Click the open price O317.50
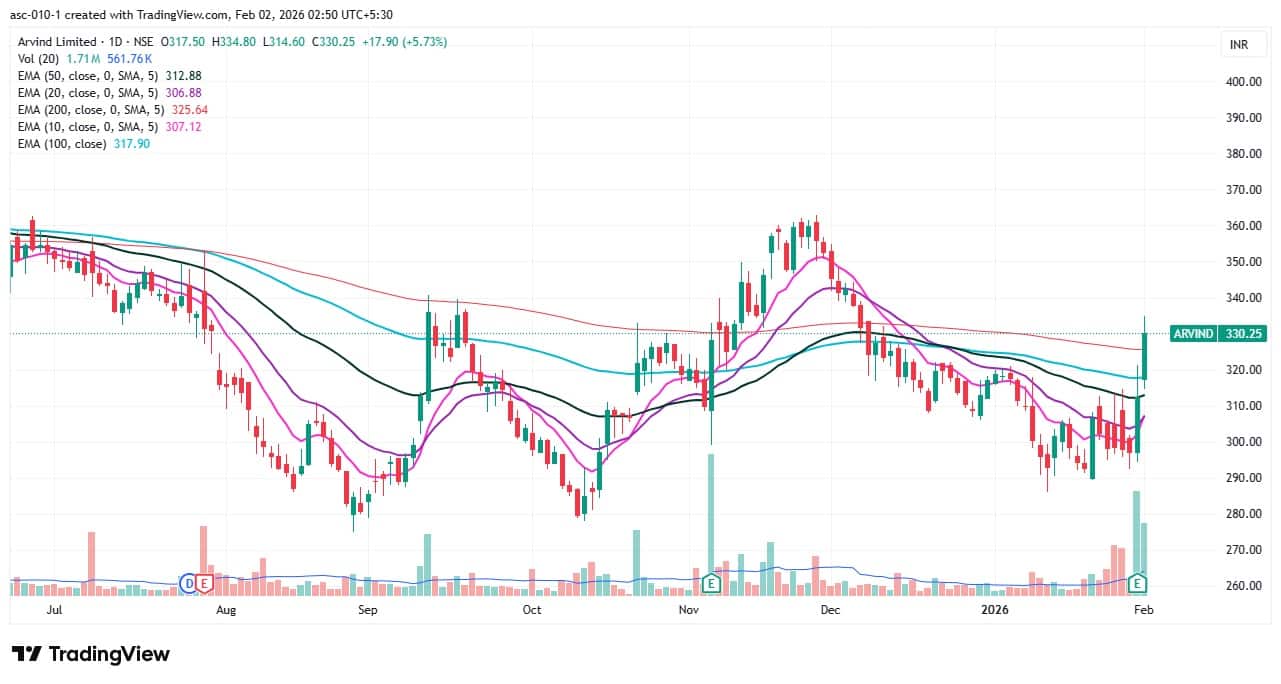1281x684 pixels. click(185, 41)
